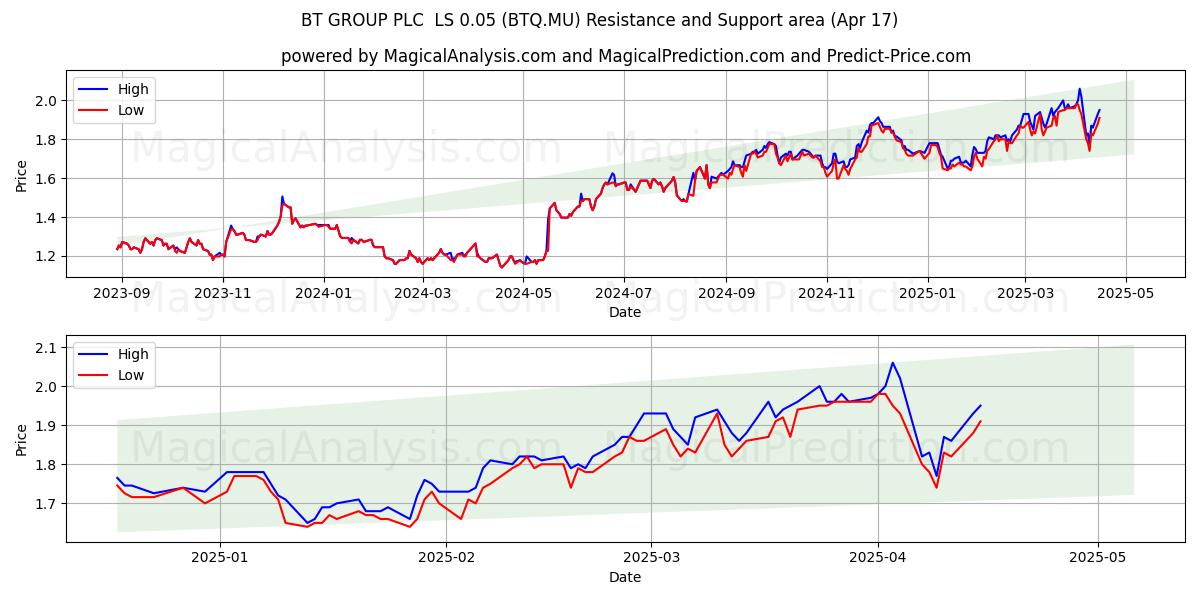Click the 2025-03 tick label on bottom chart
Image resolution: width=1200 pixels, height=600 pixels.
651,559
